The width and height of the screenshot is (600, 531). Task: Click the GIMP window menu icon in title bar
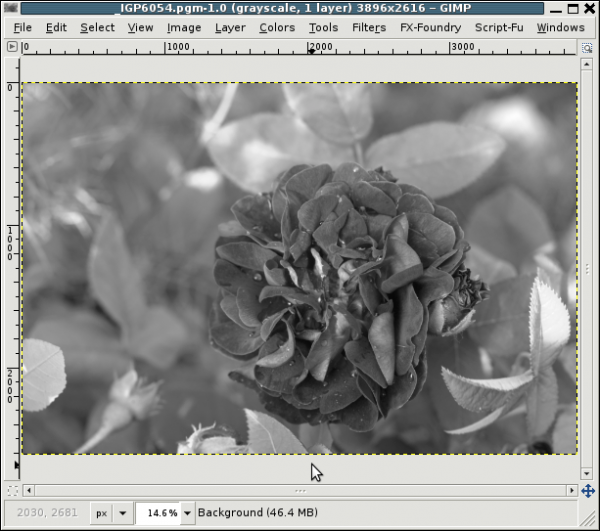coord(10,8)
